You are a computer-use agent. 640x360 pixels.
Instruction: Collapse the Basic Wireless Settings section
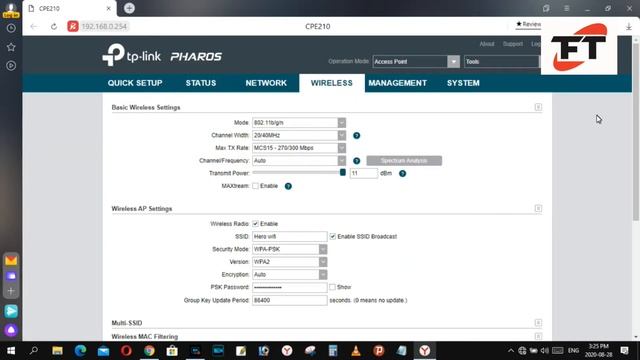point(538,107)
